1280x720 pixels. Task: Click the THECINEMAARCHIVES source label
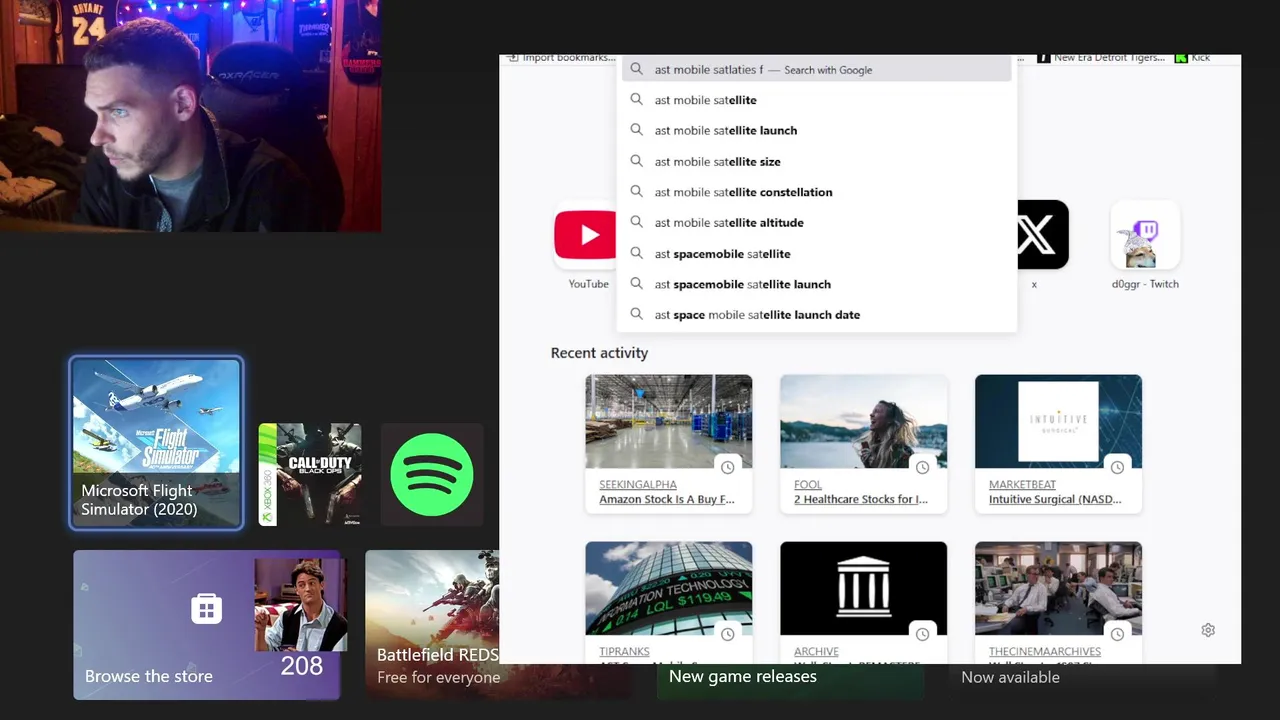tap(1045, 652)
